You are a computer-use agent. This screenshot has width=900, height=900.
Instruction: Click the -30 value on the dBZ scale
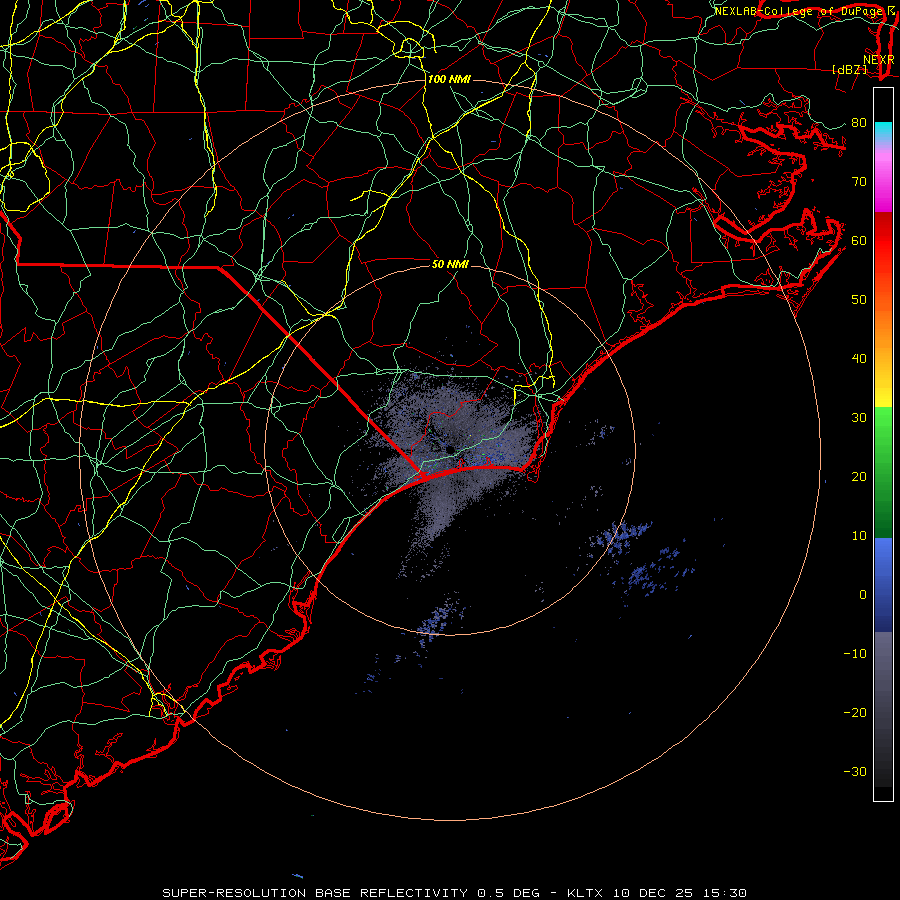pos(855,772)
